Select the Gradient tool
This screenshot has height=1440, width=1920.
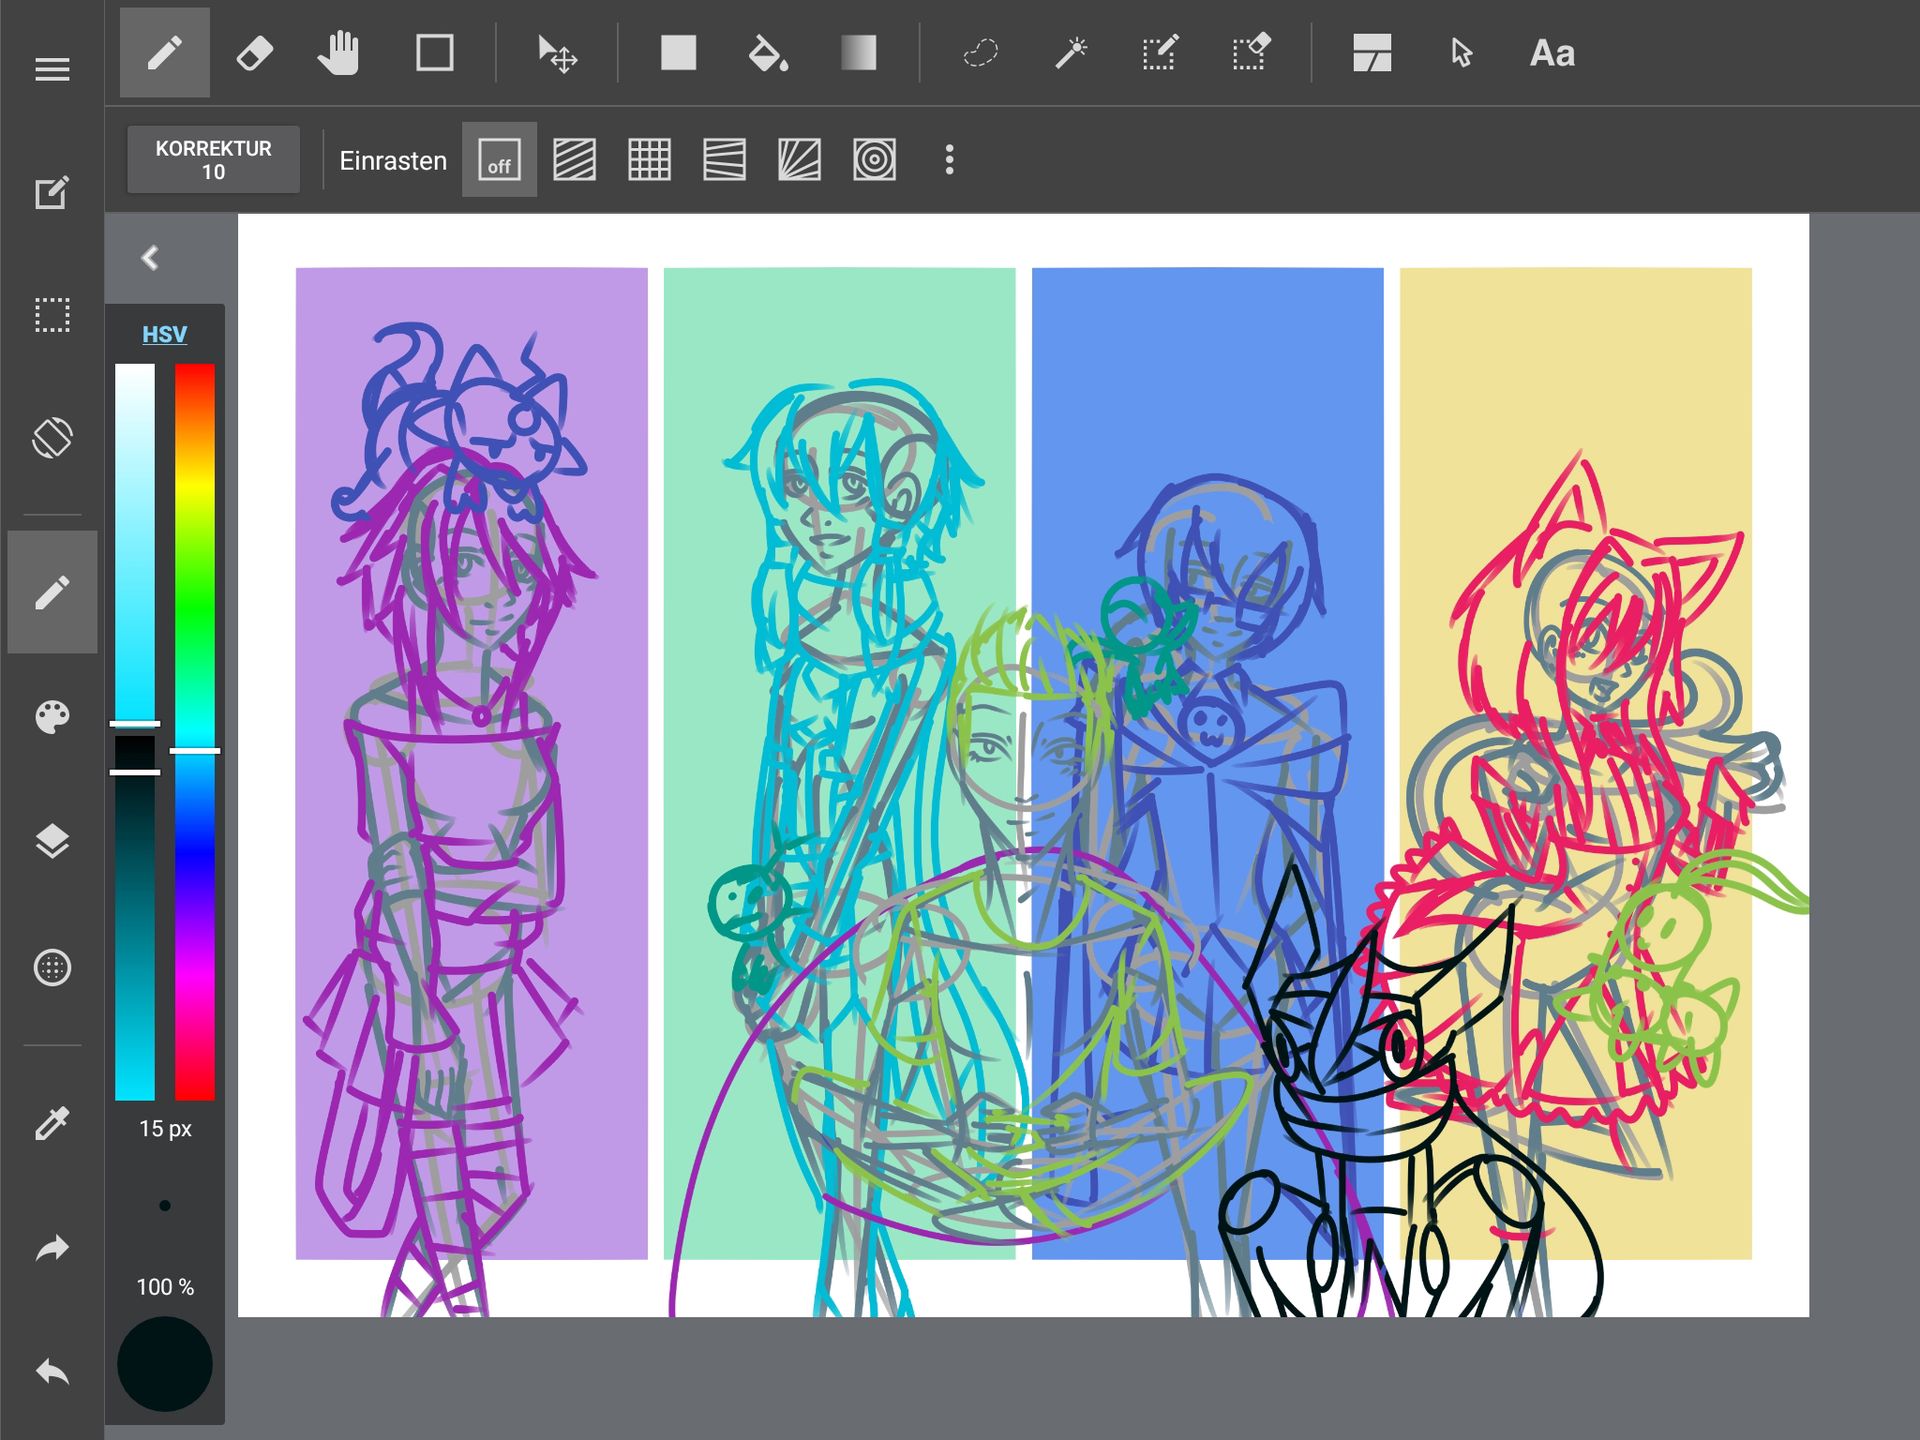tap(858, 53)
